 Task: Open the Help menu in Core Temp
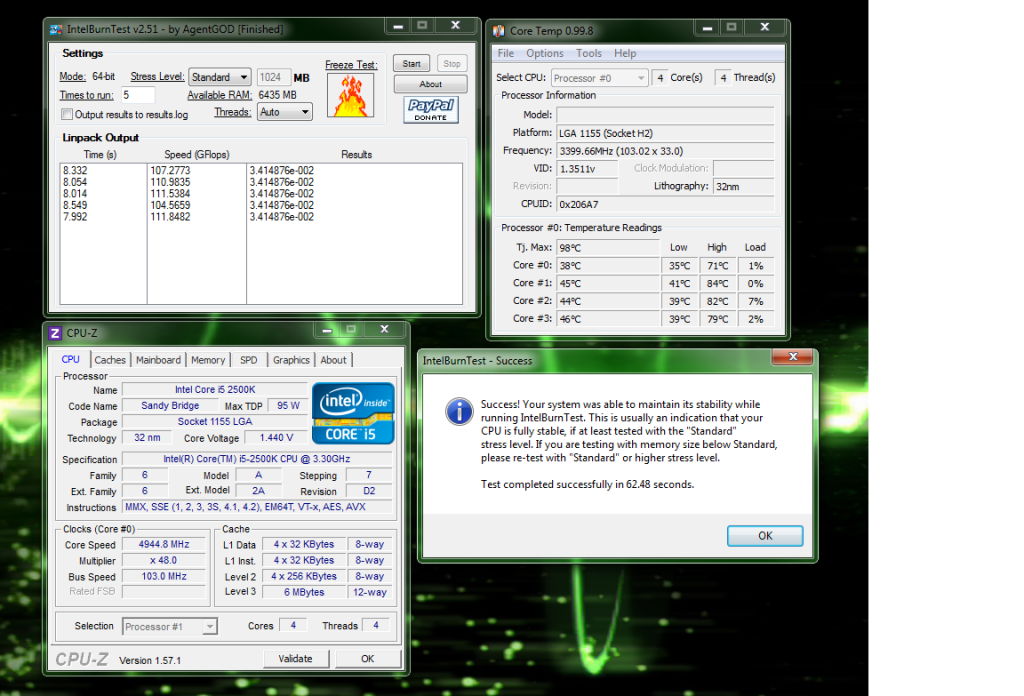625,54
